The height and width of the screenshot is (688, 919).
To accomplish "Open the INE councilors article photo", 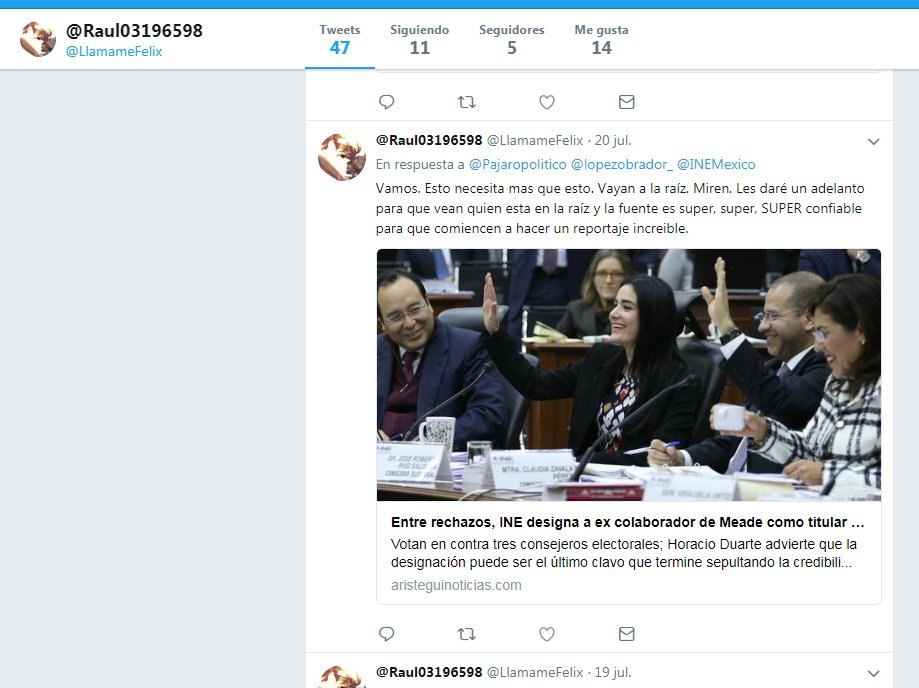I will coord(629,375).
